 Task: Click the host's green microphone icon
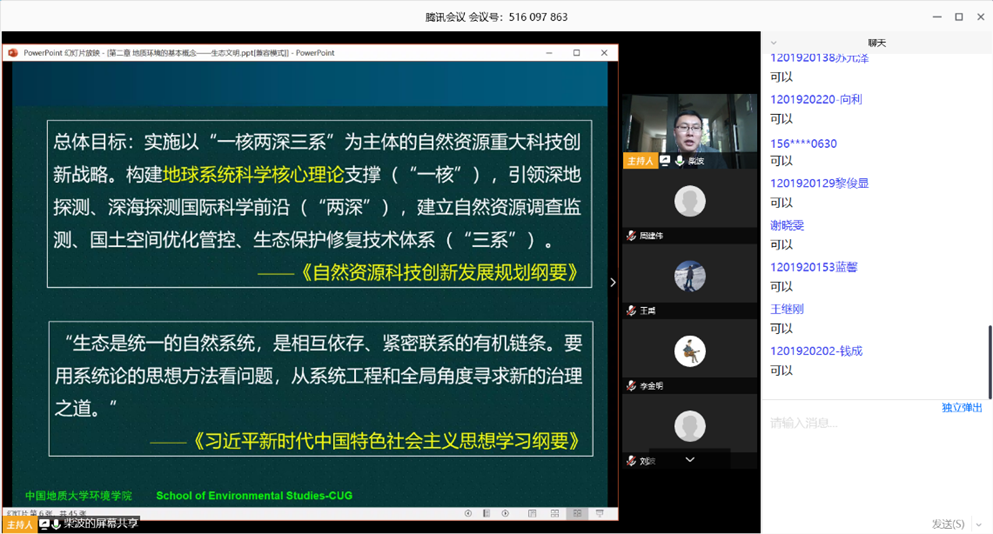[680, 161]
